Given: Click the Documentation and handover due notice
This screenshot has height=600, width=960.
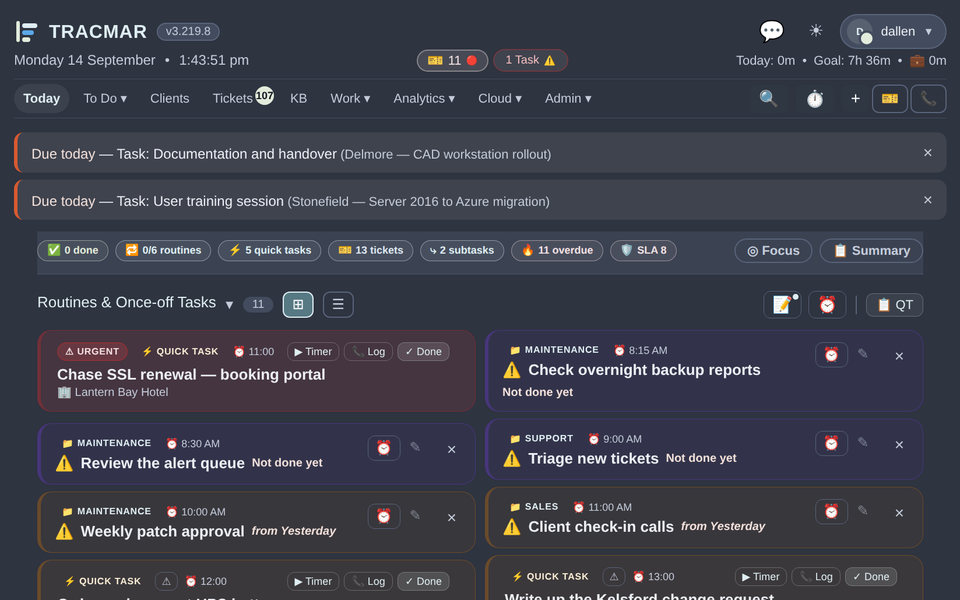Looking at the screenshot, I should pos(480,153).
